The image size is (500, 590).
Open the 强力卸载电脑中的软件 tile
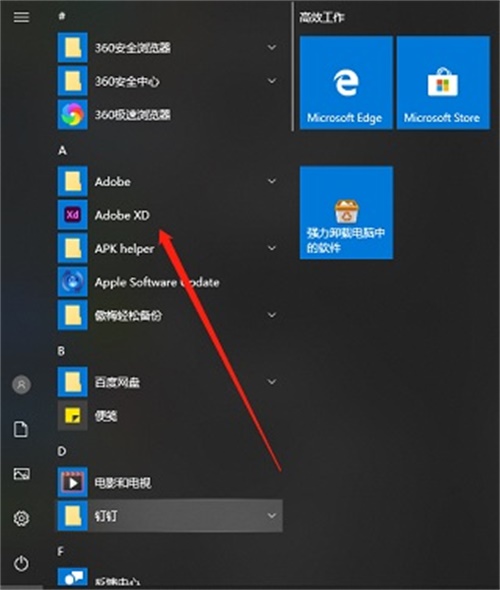pyautogui.click(x=346, y=213)
